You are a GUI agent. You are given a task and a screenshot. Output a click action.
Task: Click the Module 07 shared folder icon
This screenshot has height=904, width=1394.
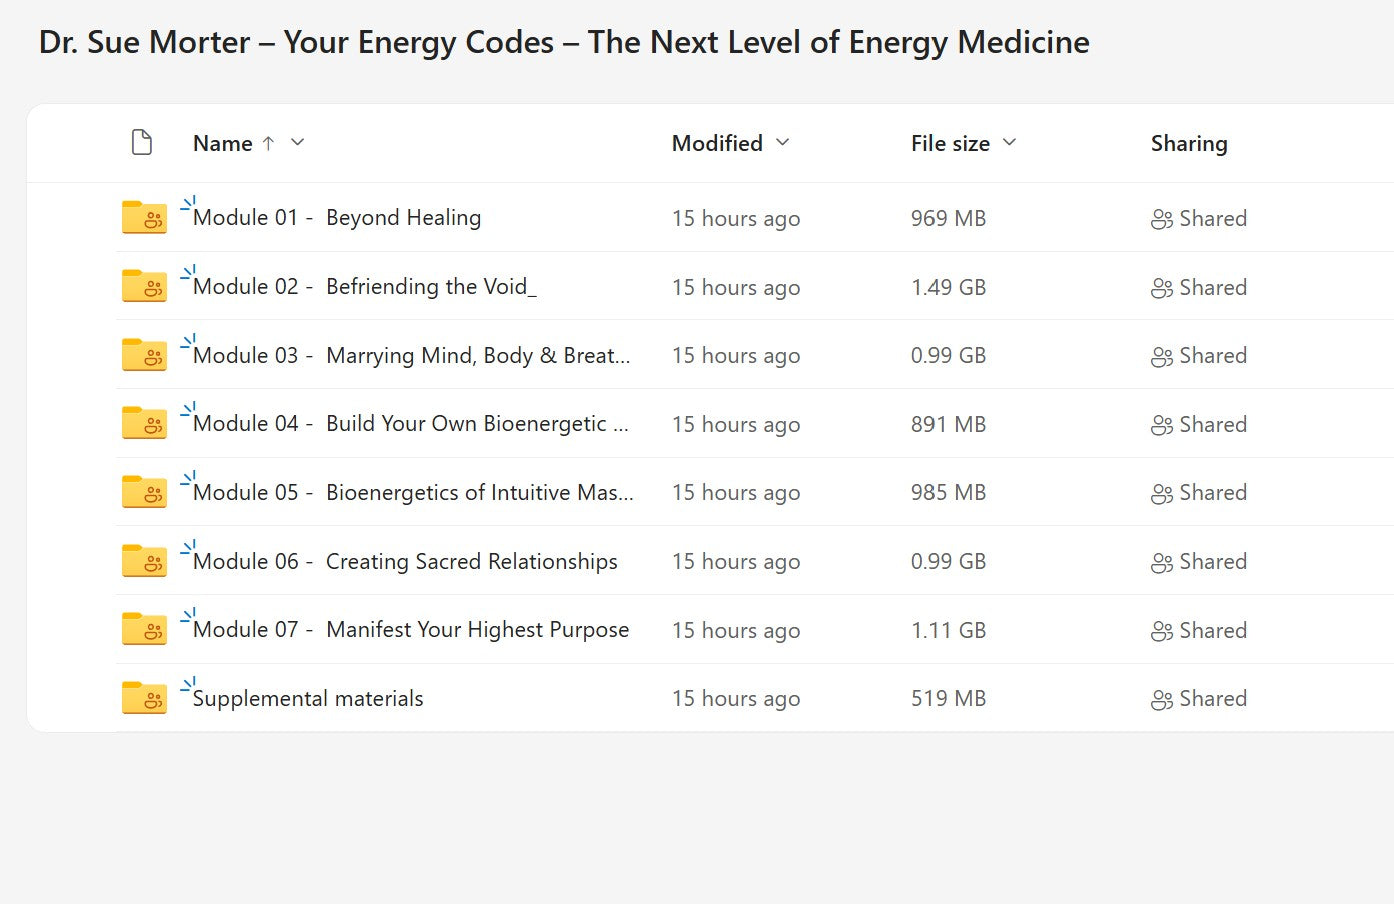[x=144, y=630]
